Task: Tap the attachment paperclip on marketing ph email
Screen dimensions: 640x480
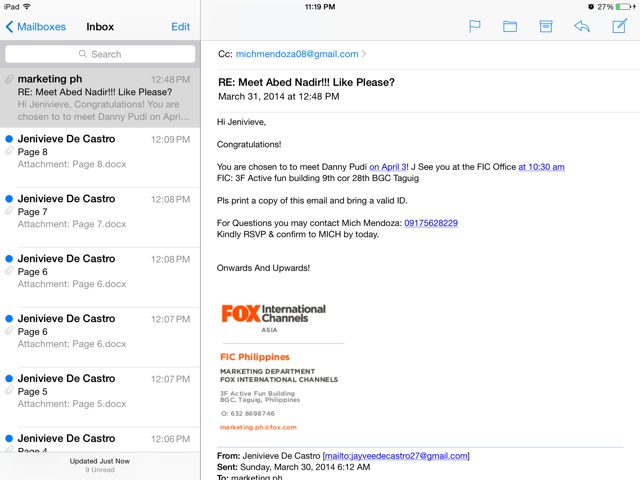Action: [9, 79]
